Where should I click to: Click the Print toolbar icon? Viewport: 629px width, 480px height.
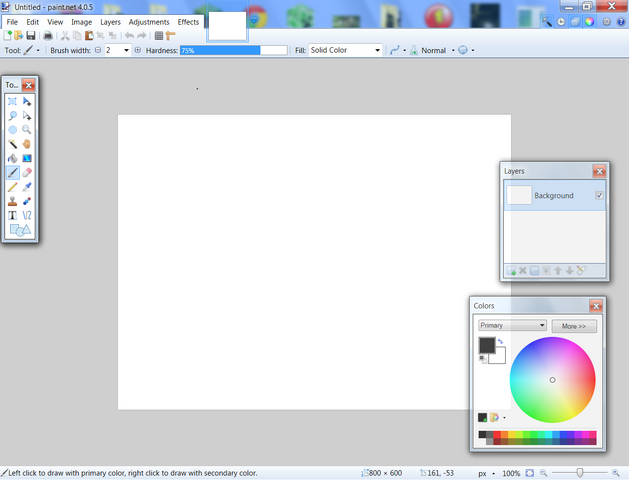pos(48,36)
